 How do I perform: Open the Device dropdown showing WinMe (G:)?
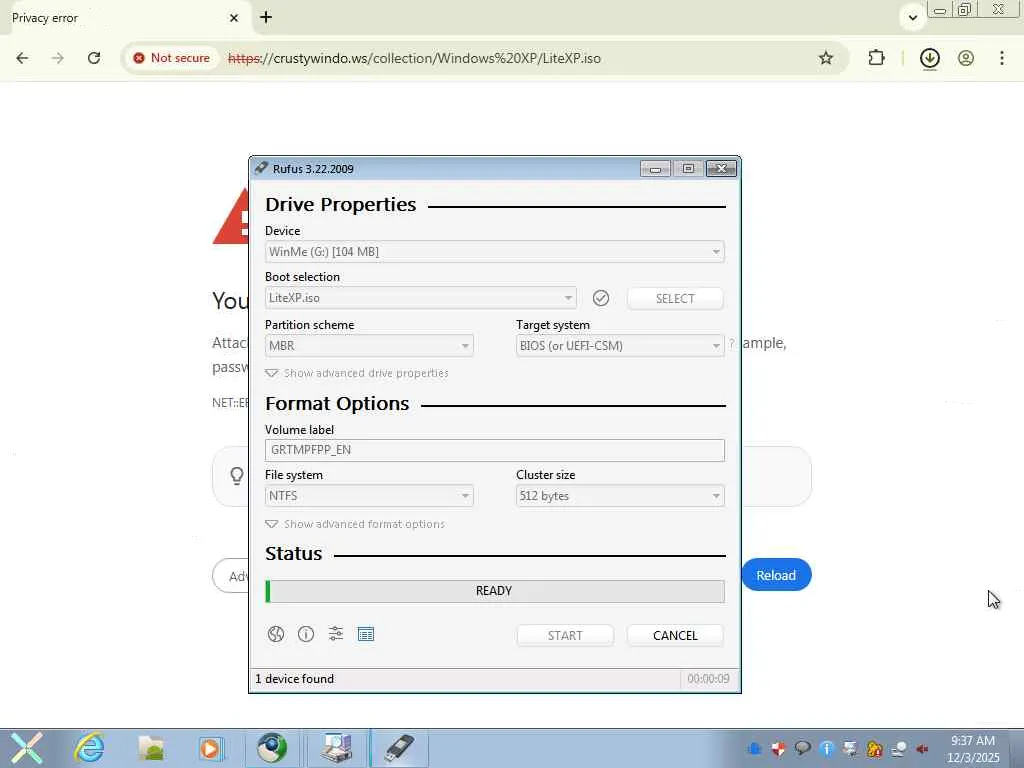(x=494, y=252)
